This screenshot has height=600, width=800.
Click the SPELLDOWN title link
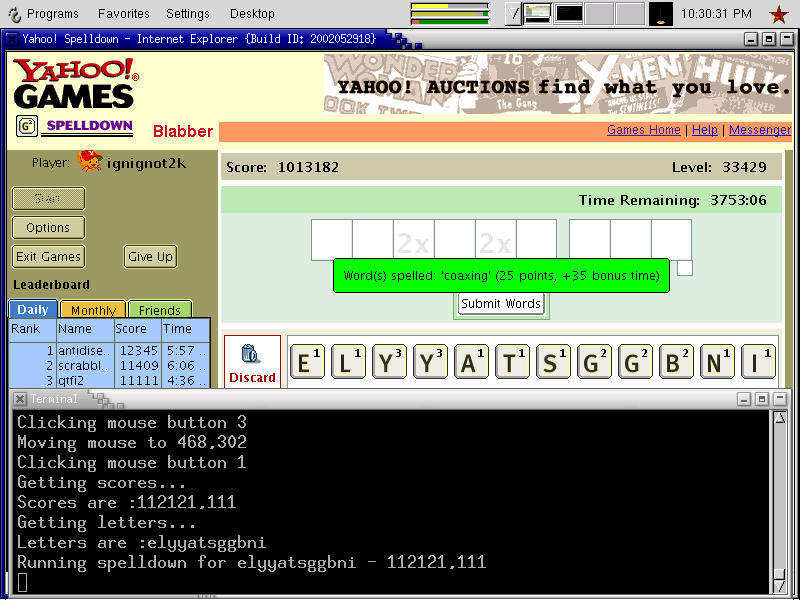click(89, 126)
